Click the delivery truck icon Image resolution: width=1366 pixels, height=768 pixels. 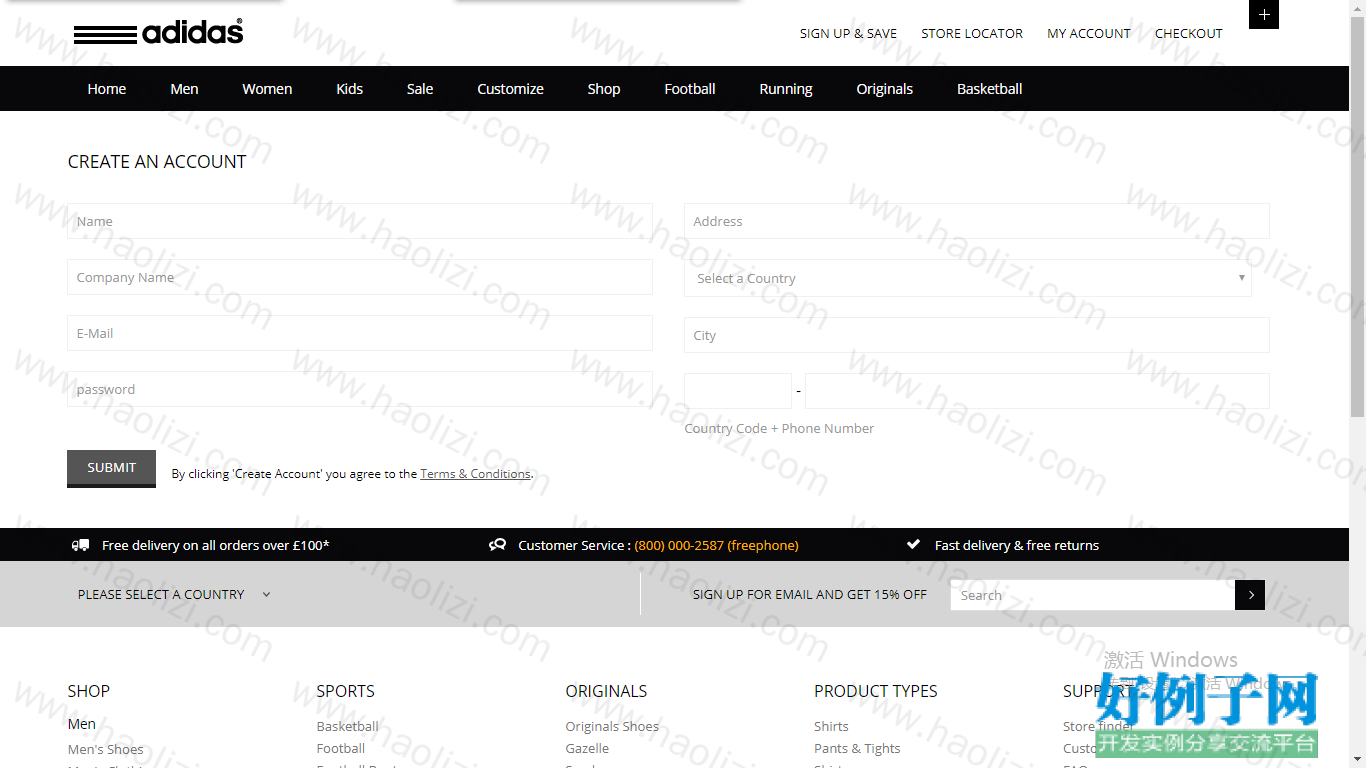tap(80, 545)
